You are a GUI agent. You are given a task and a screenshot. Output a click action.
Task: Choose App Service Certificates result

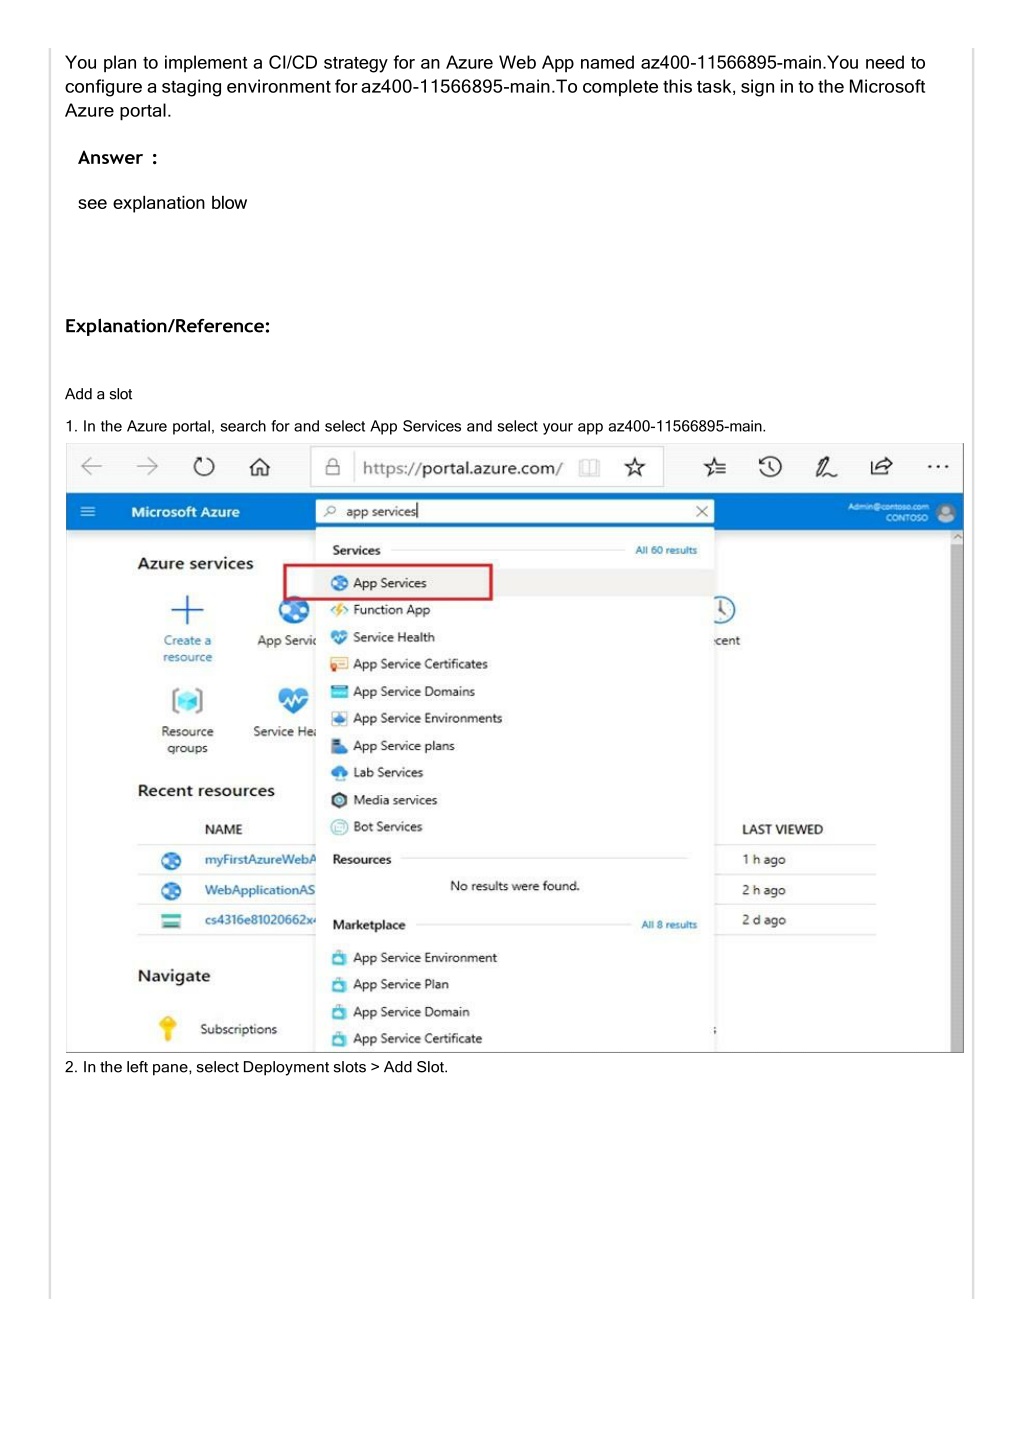pyautogui.click(x=420, y=664)
